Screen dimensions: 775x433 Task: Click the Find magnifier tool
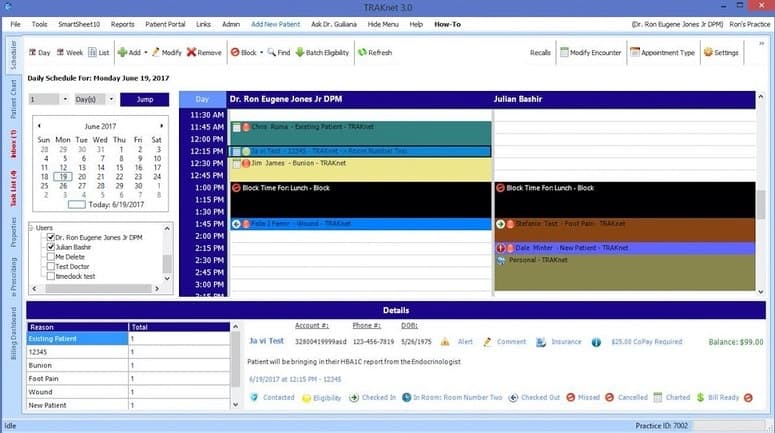[x=271, y=52]
